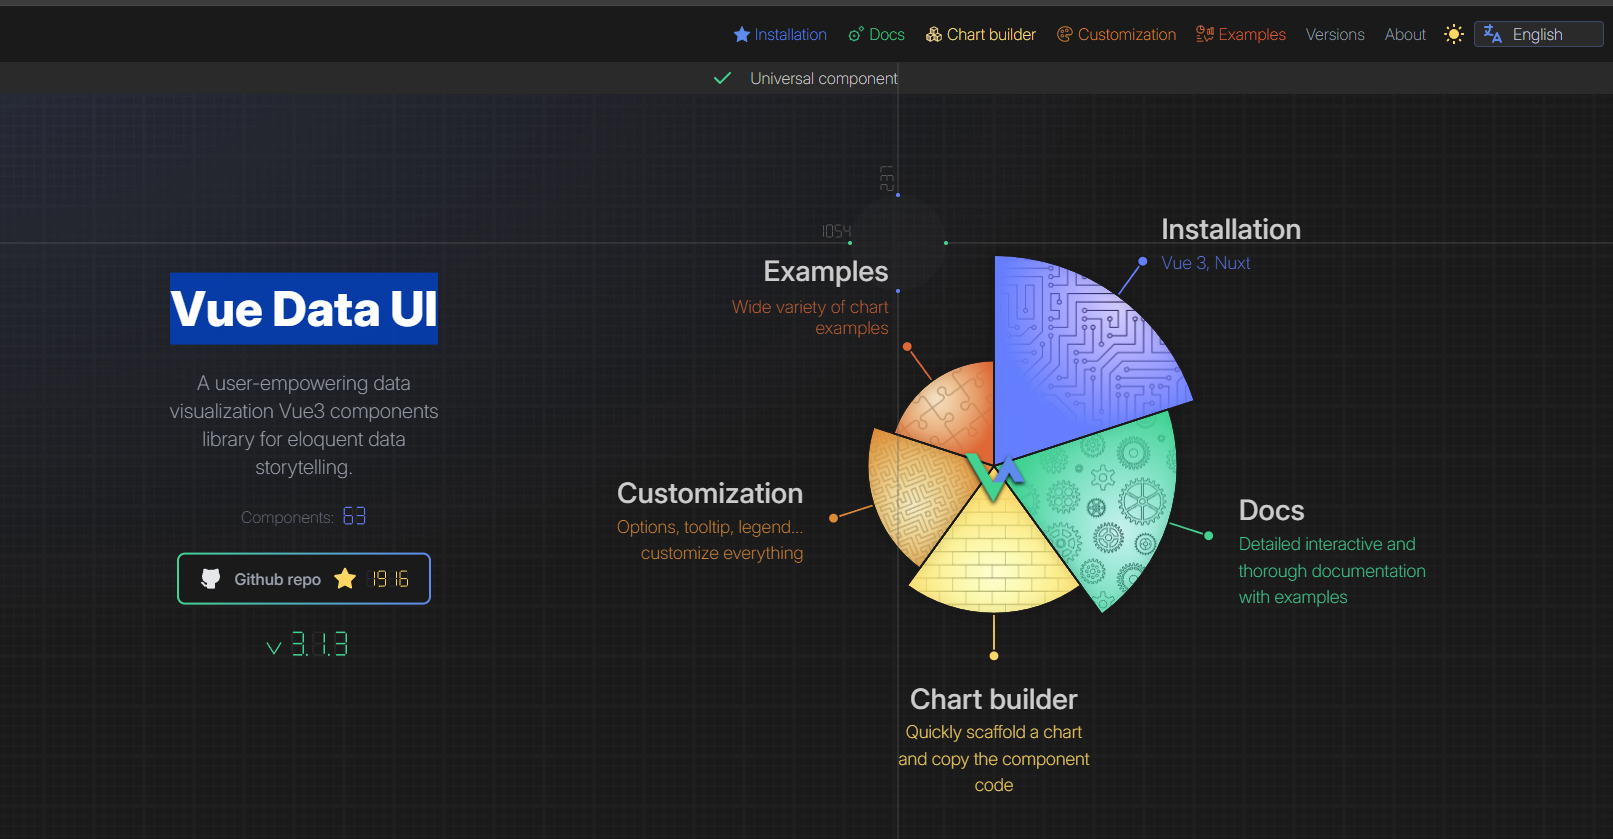Click the yellow star in Github button
The width and height of the screenshot is (1613, 839).
click(x=345, y=579)
